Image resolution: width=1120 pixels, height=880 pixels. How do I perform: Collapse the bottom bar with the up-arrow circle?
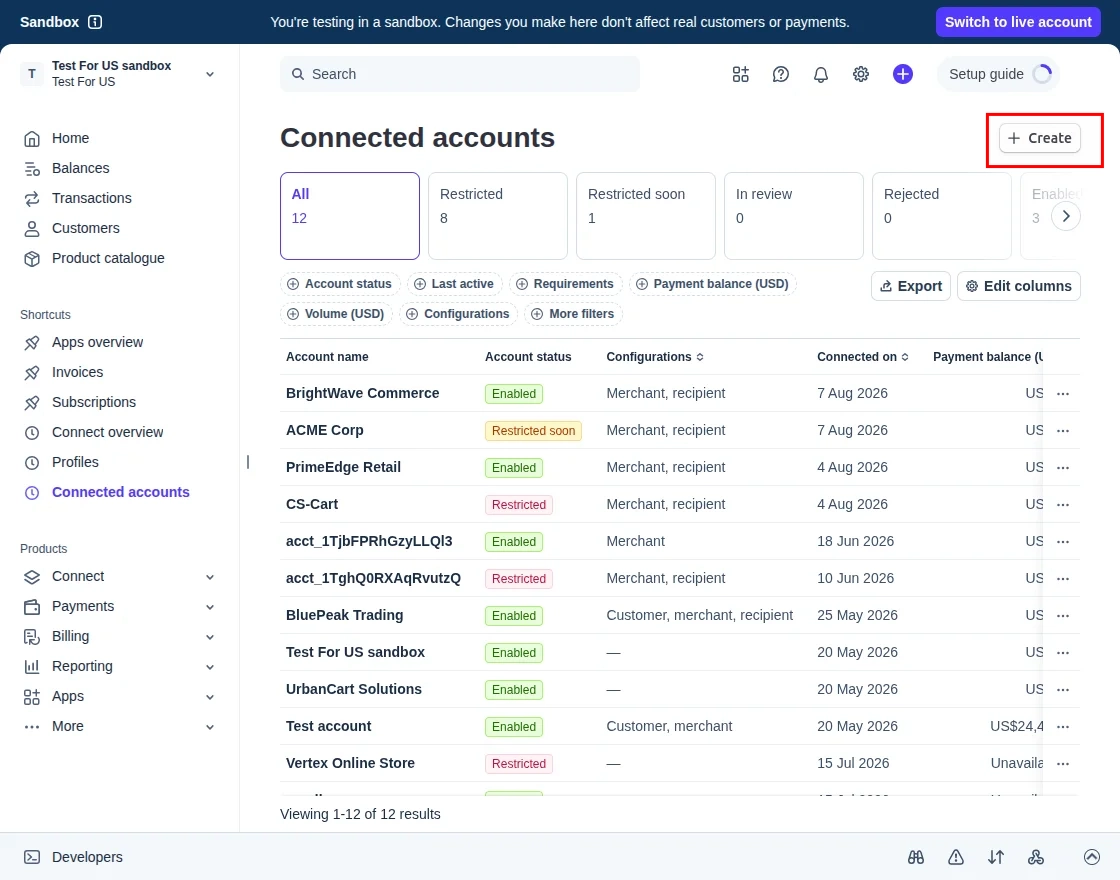[x=1091, y=857]
